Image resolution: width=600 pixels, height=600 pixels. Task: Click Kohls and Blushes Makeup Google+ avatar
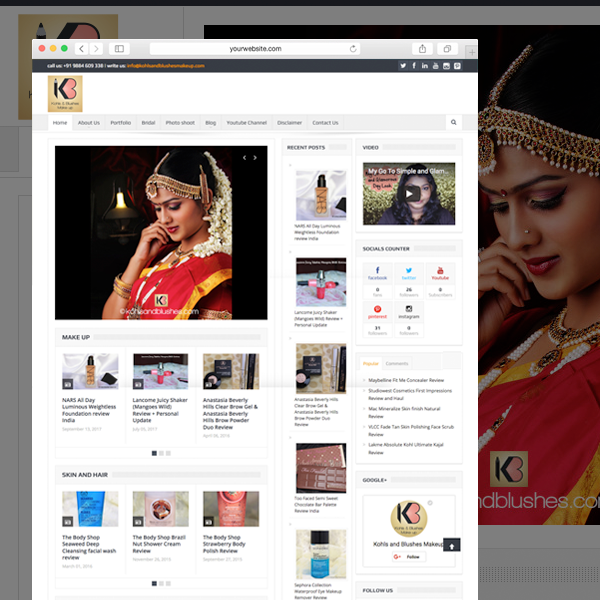coord(409,519)
